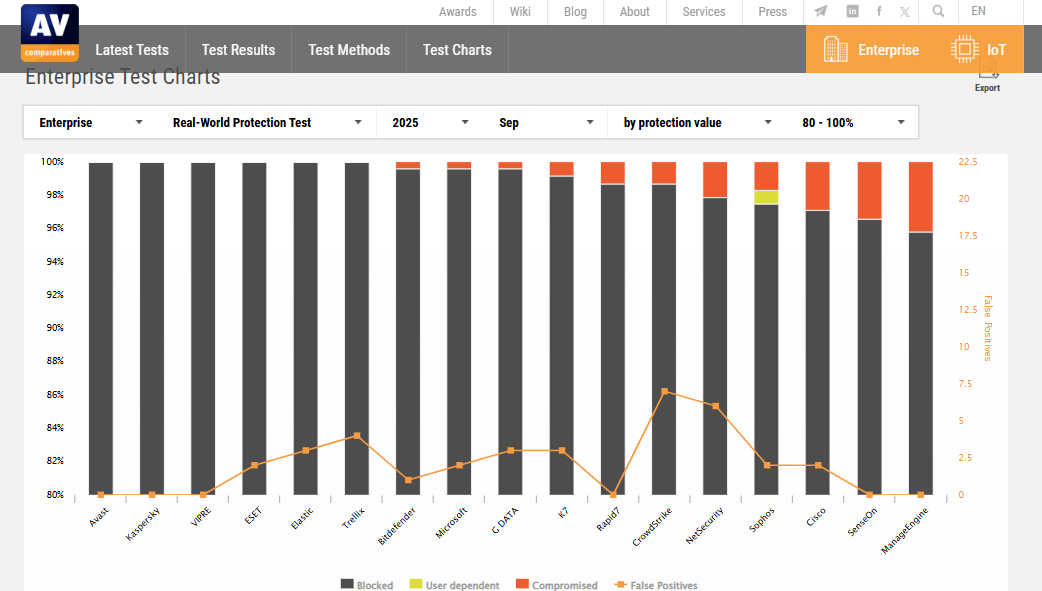Click the ManageEngine compromised red segment
This screenshot has width=1042, height=591.
pyautogui.click(x=921, y=197)
